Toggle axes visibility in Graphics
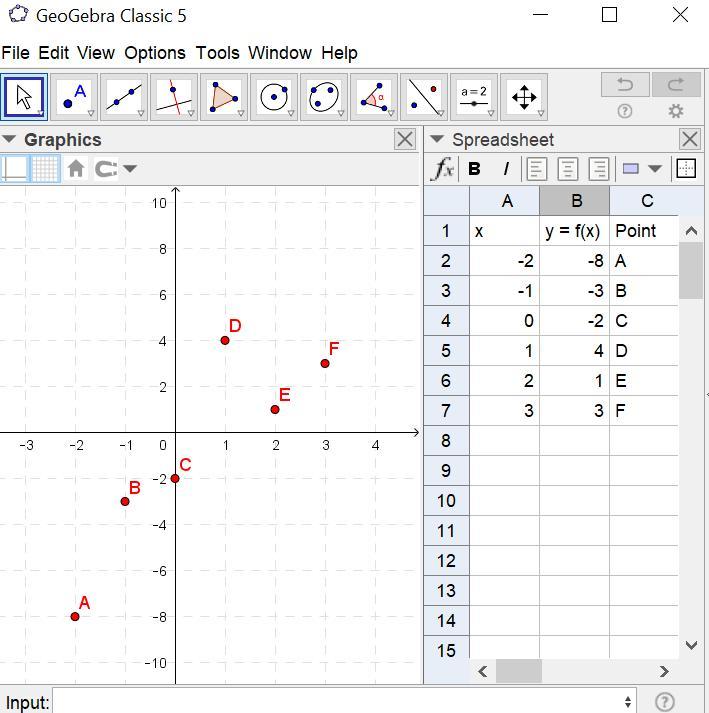Viewport: 709px width, 713px height. tap(15, 169)
